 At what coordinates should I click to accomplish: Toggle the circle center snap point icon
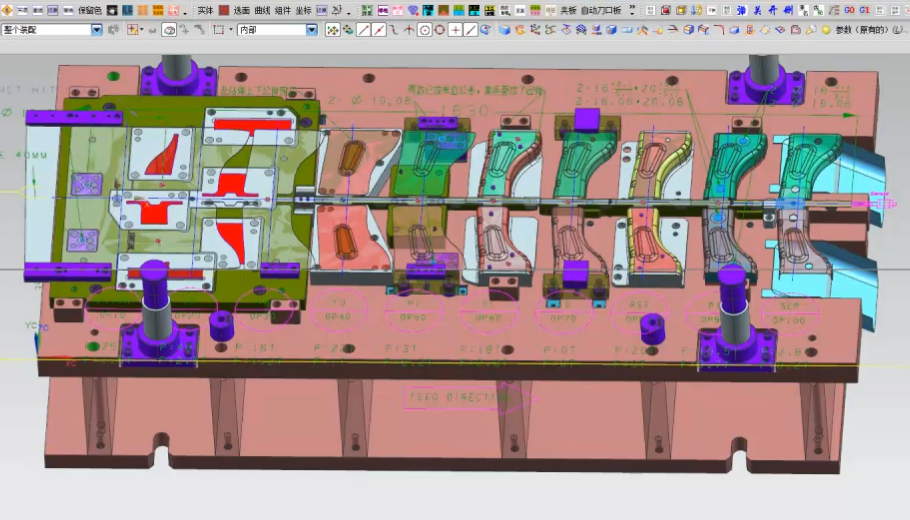(424, 30)
